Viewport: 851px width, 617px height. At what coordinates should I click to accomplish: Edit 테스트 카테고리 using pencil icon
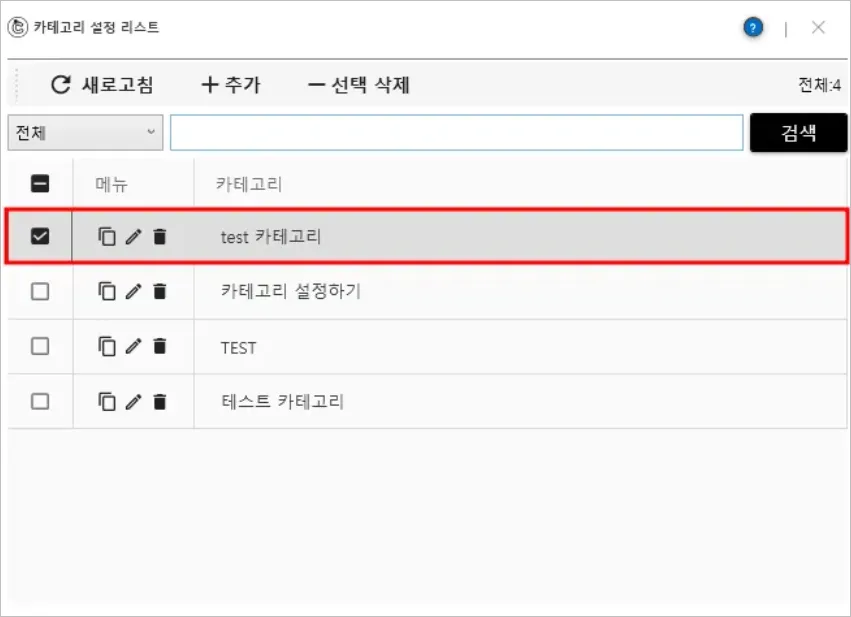(x=134, y=402)
